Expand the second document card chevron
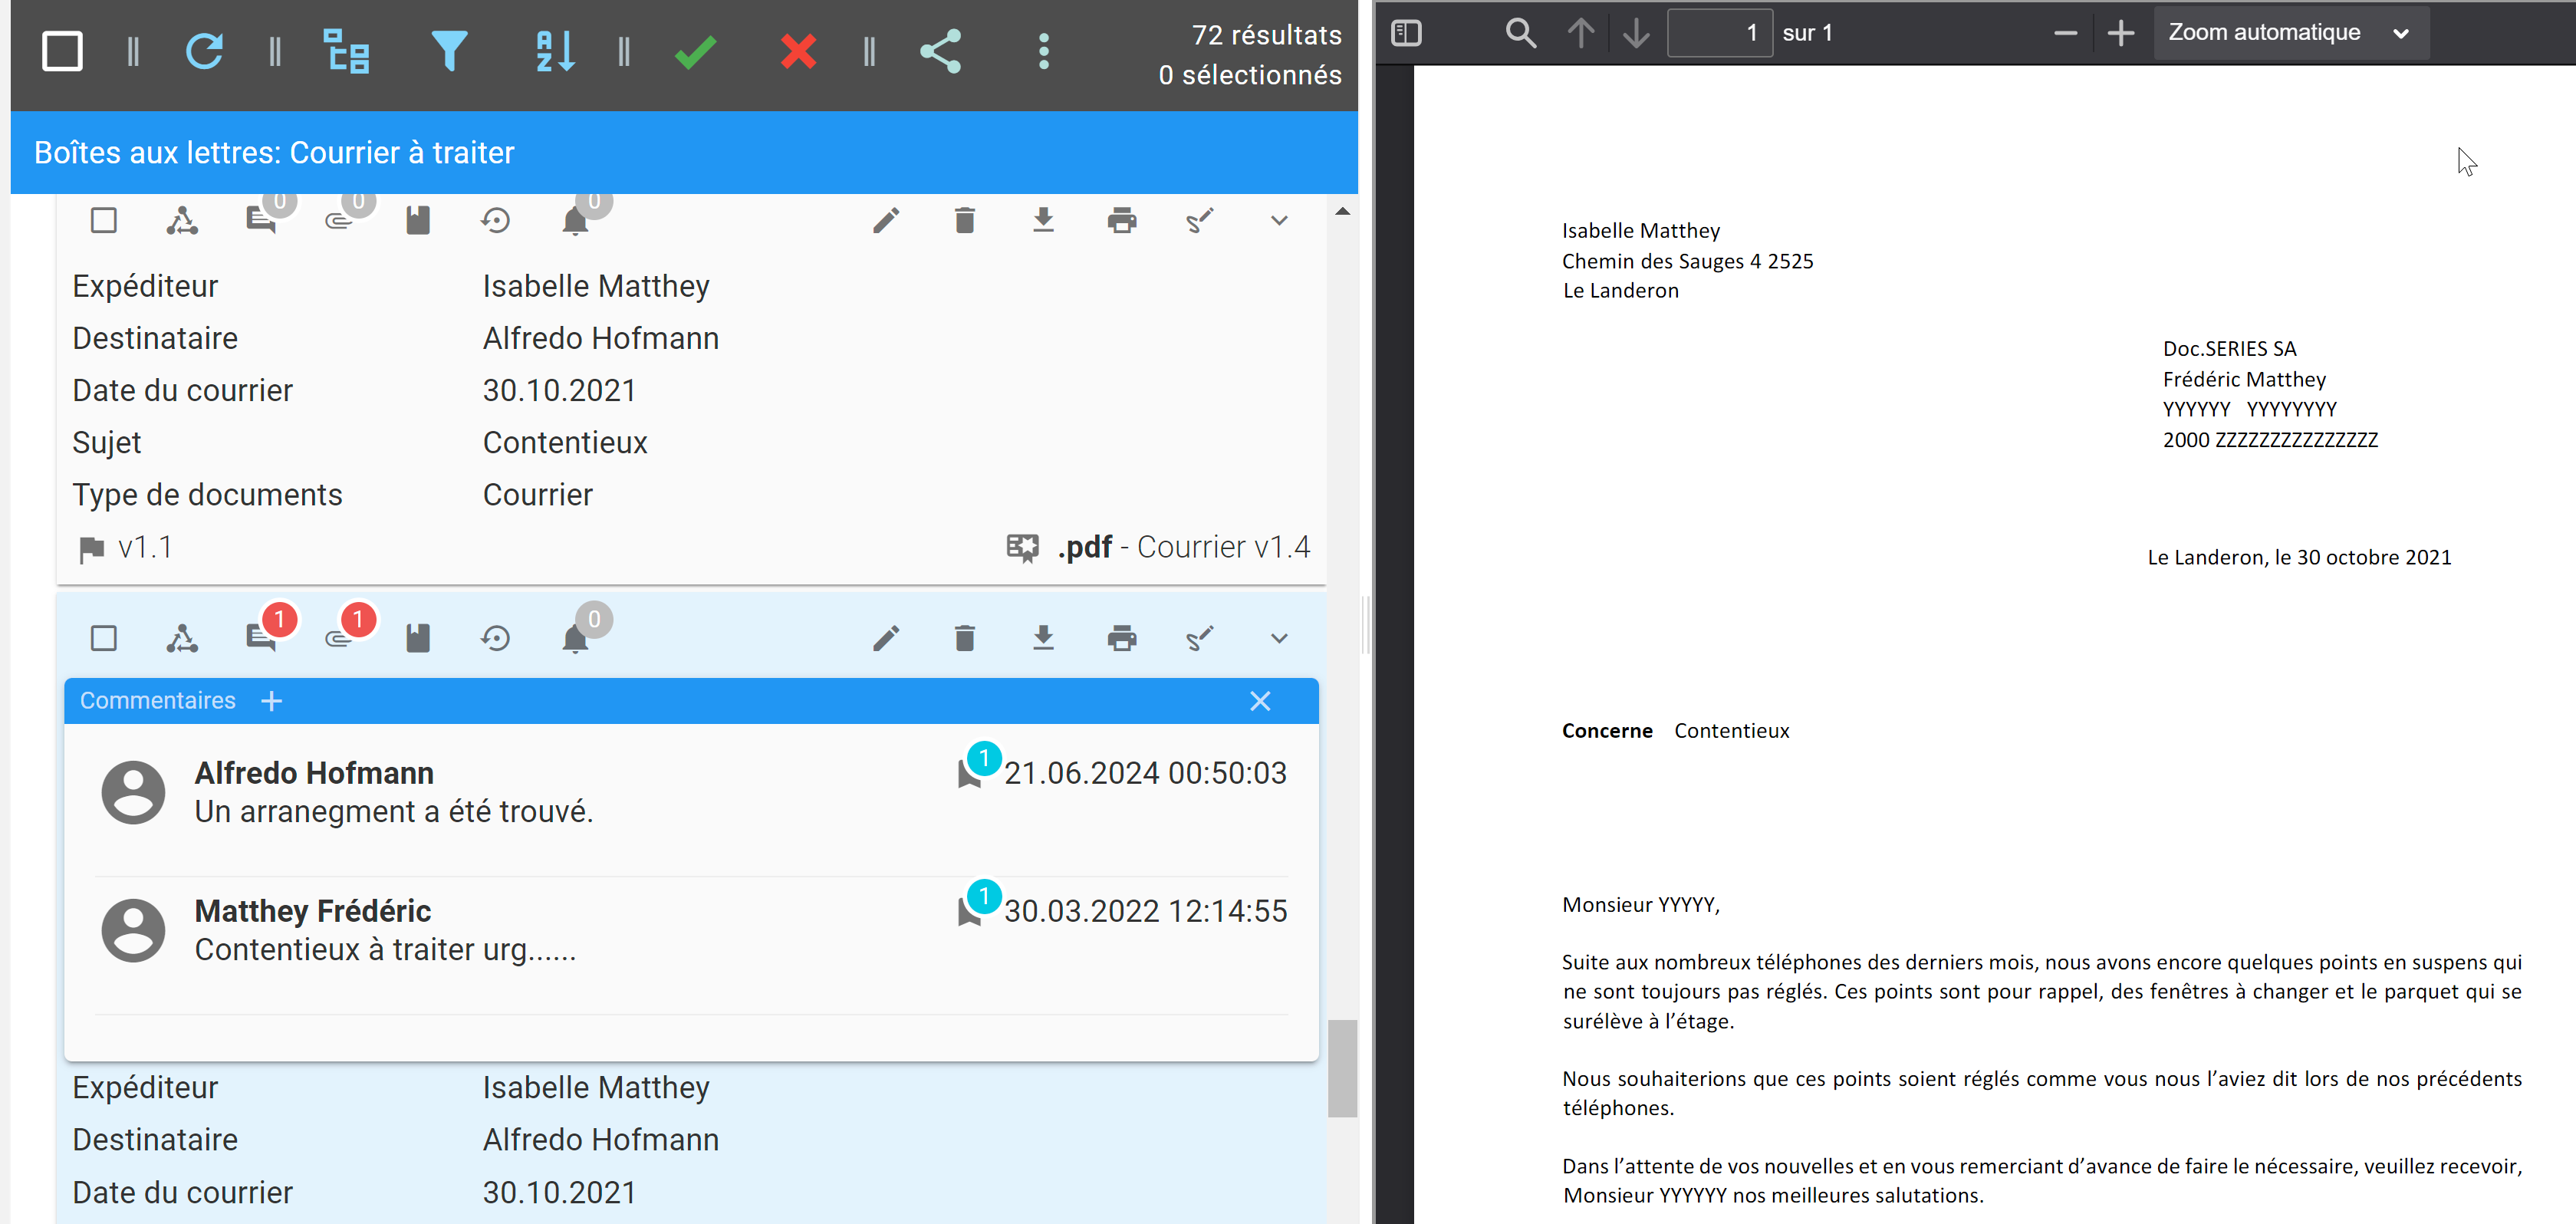Viewport: 2576px width, 1224px height. pos(1279,638)
